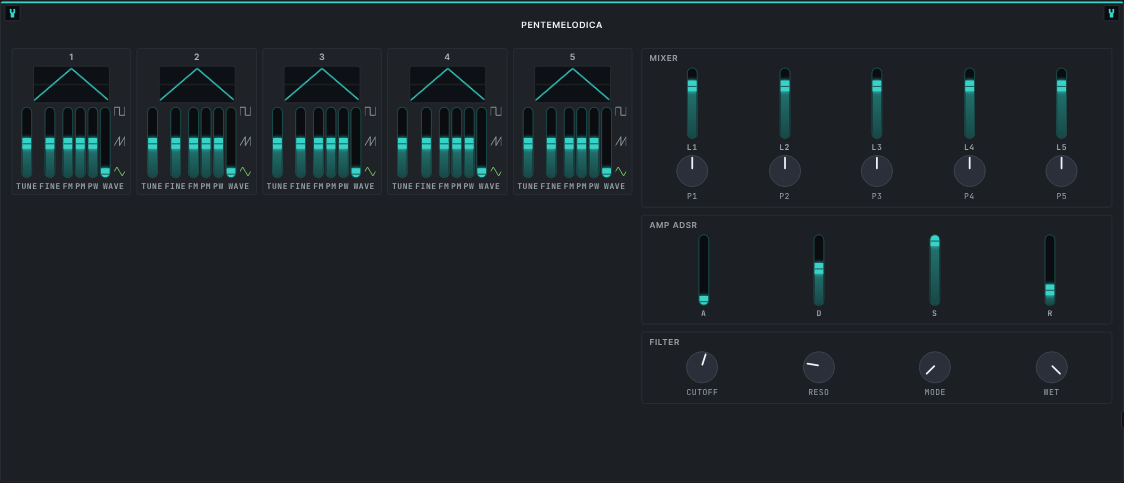Screen dimensions: 1124x483
Task: Select sine wave icon for oscillator 1
Action: [x=120, y=171]
